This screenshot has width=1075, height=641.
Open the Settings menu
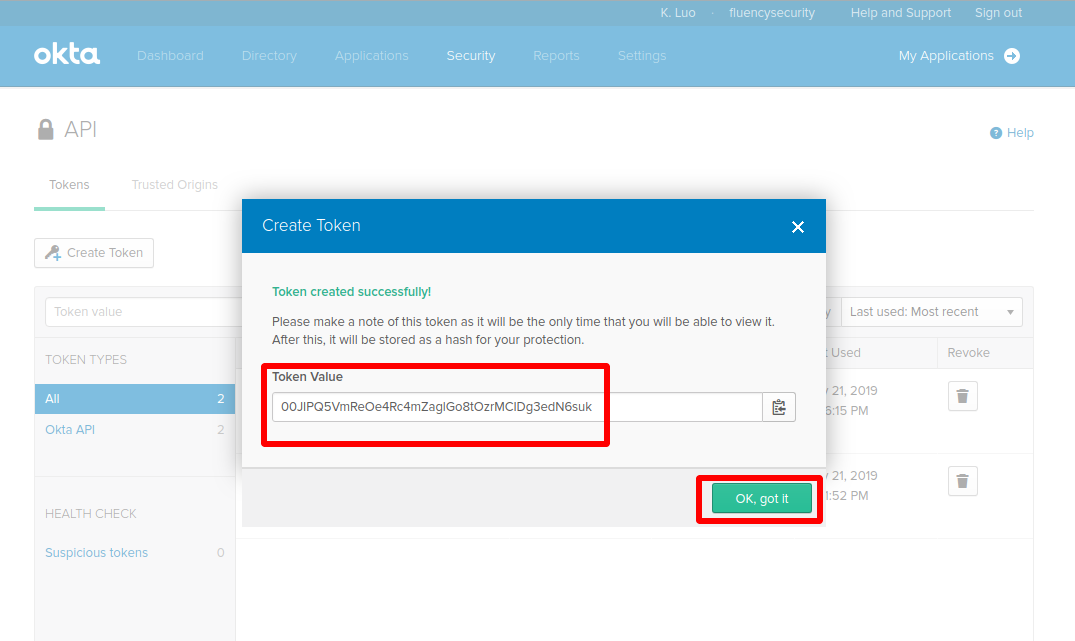(x=642, y=56)
